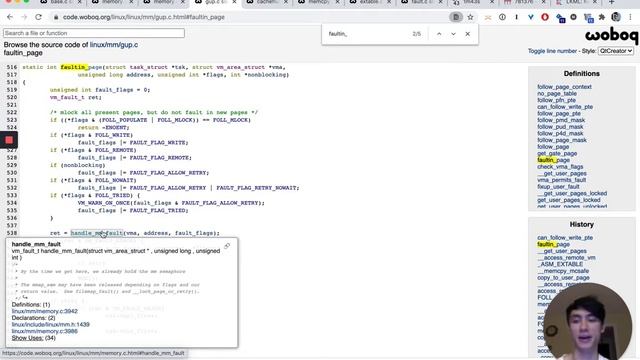Viewport: 640px width, 360px height.
Task: Jump to follow_p4d_mask definition
Action: point(560,133)
